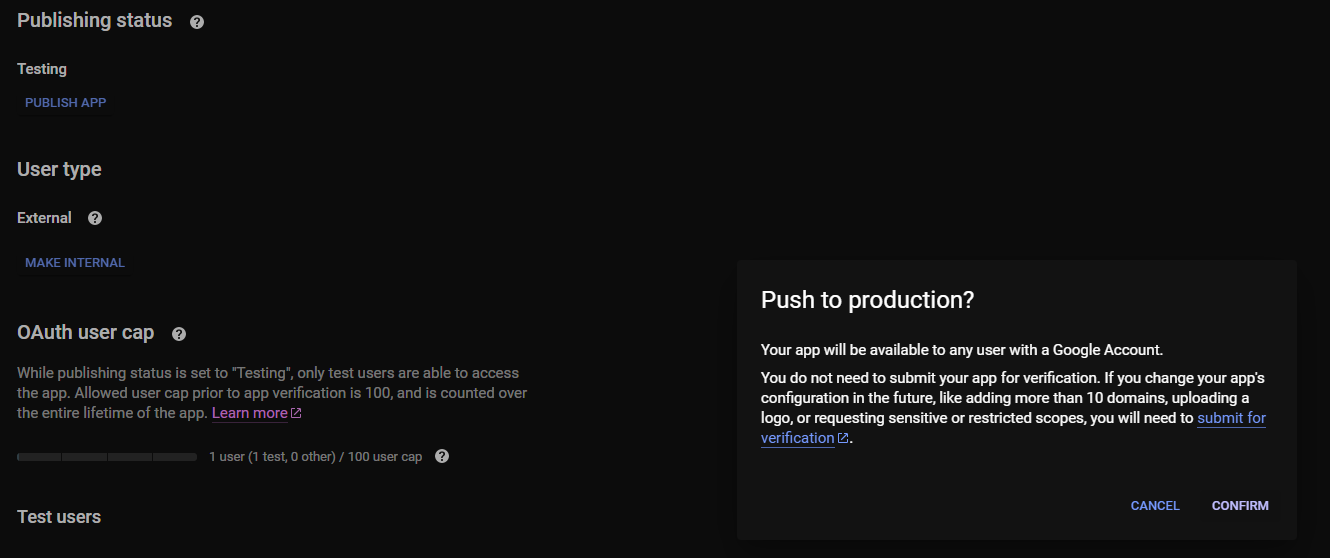Click the help icon beside Publishing status
1330x558 pixels.
pyautogui.click(x=197, y=22)
